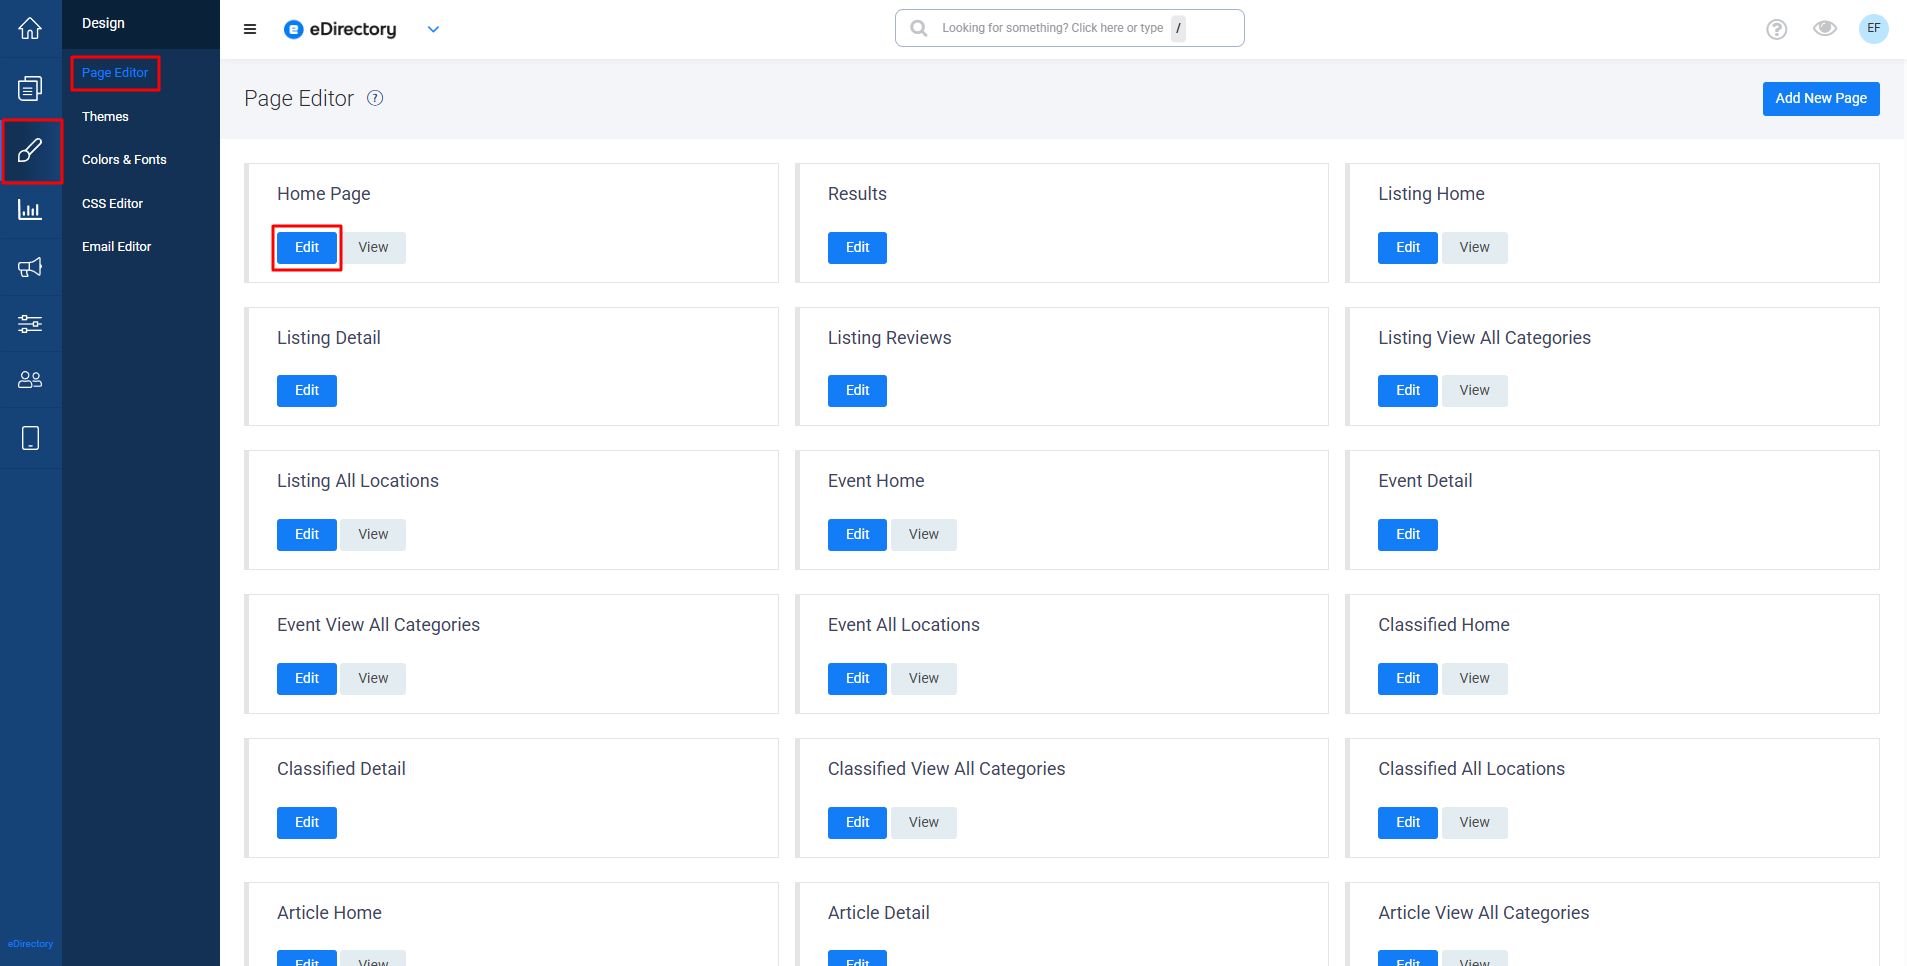Open CSS Editor in Design menu
Screen dimensions: 1907x966
coord(112,204)
